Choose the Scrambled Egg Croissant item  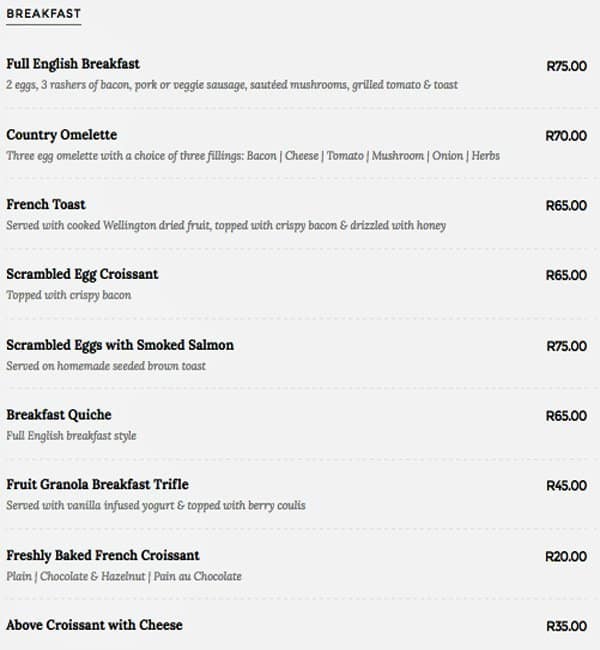(82, 274)
